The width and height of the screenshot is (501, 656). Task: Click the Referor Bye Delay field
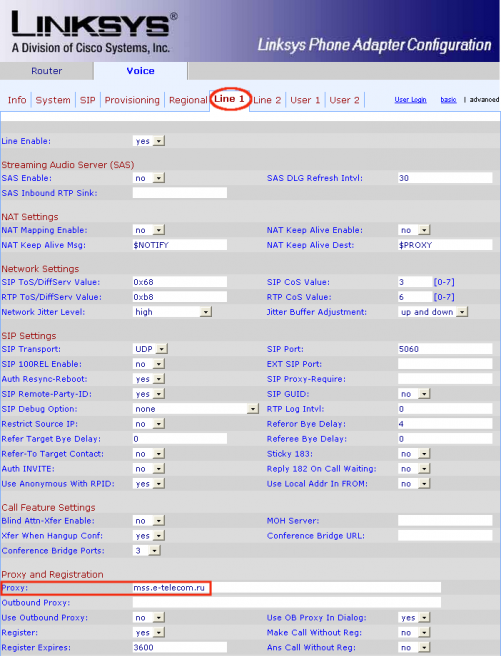[x=445, y=424]
